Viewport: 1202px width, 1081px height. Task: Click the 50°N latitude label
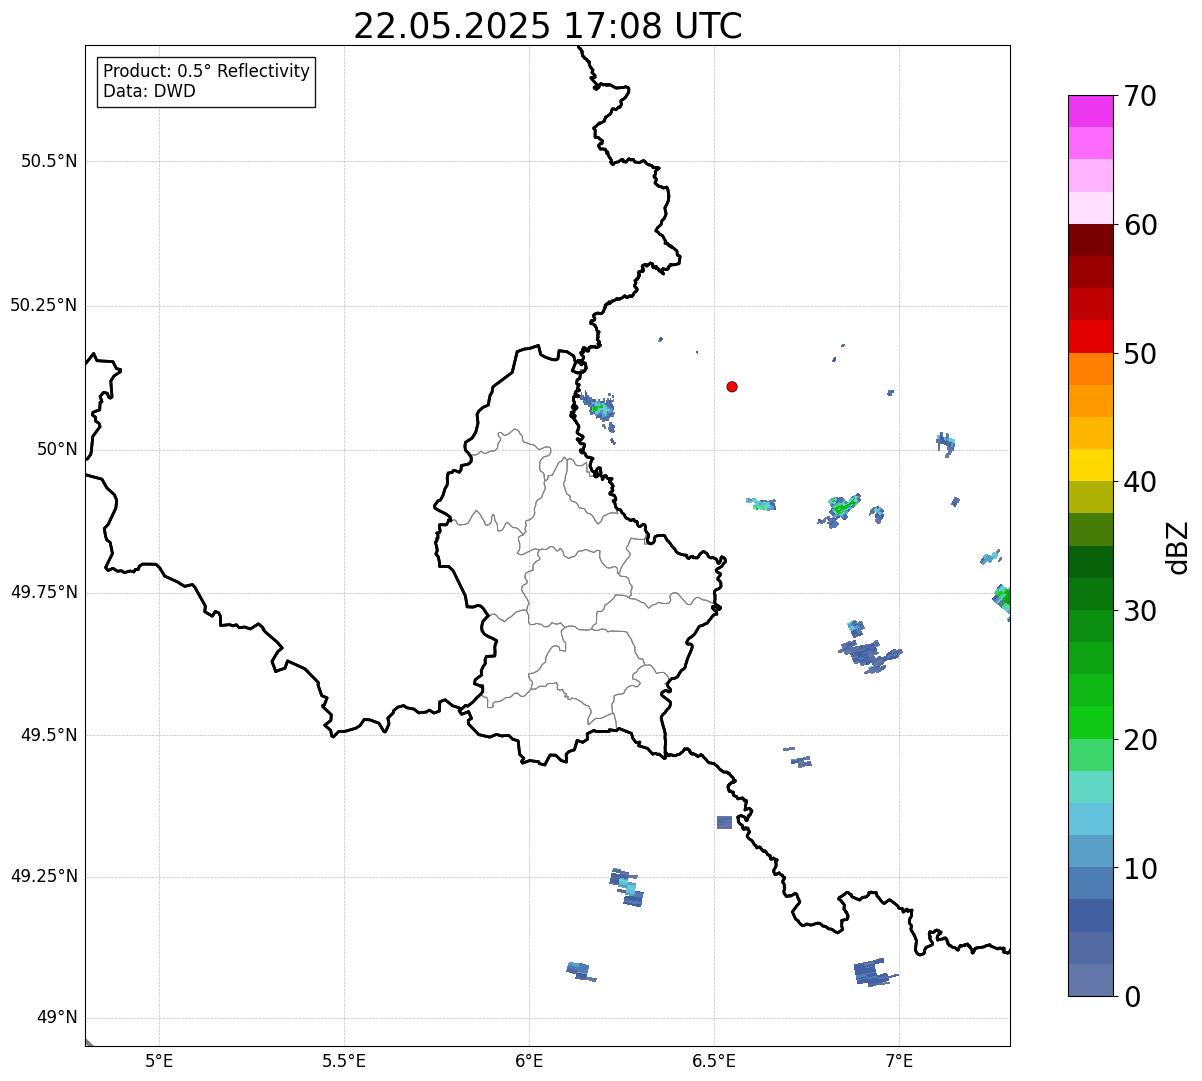coord(57,449)
